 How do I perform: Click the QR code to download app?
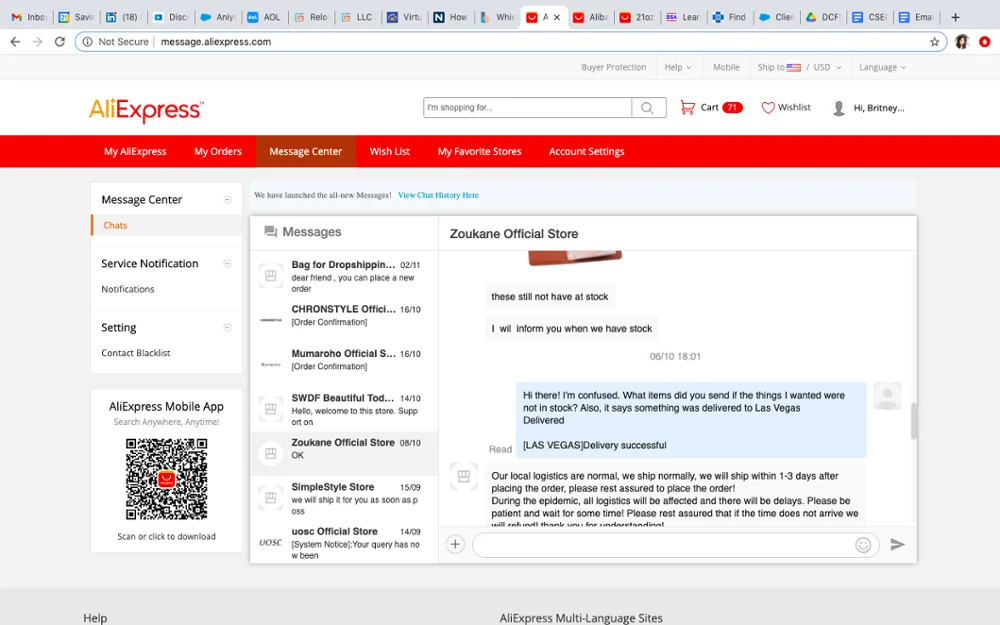(x=166, y=478)
